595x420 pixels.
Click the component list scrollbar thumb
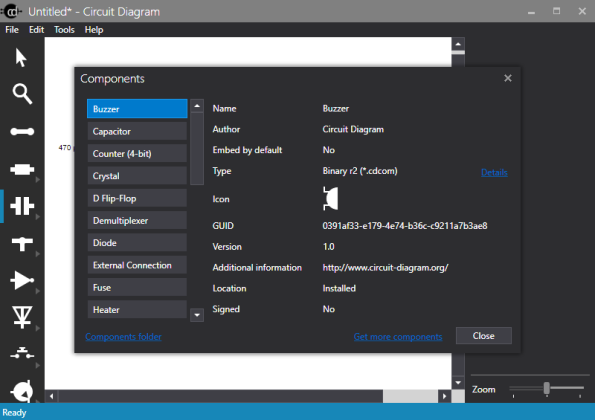[197, 148]
